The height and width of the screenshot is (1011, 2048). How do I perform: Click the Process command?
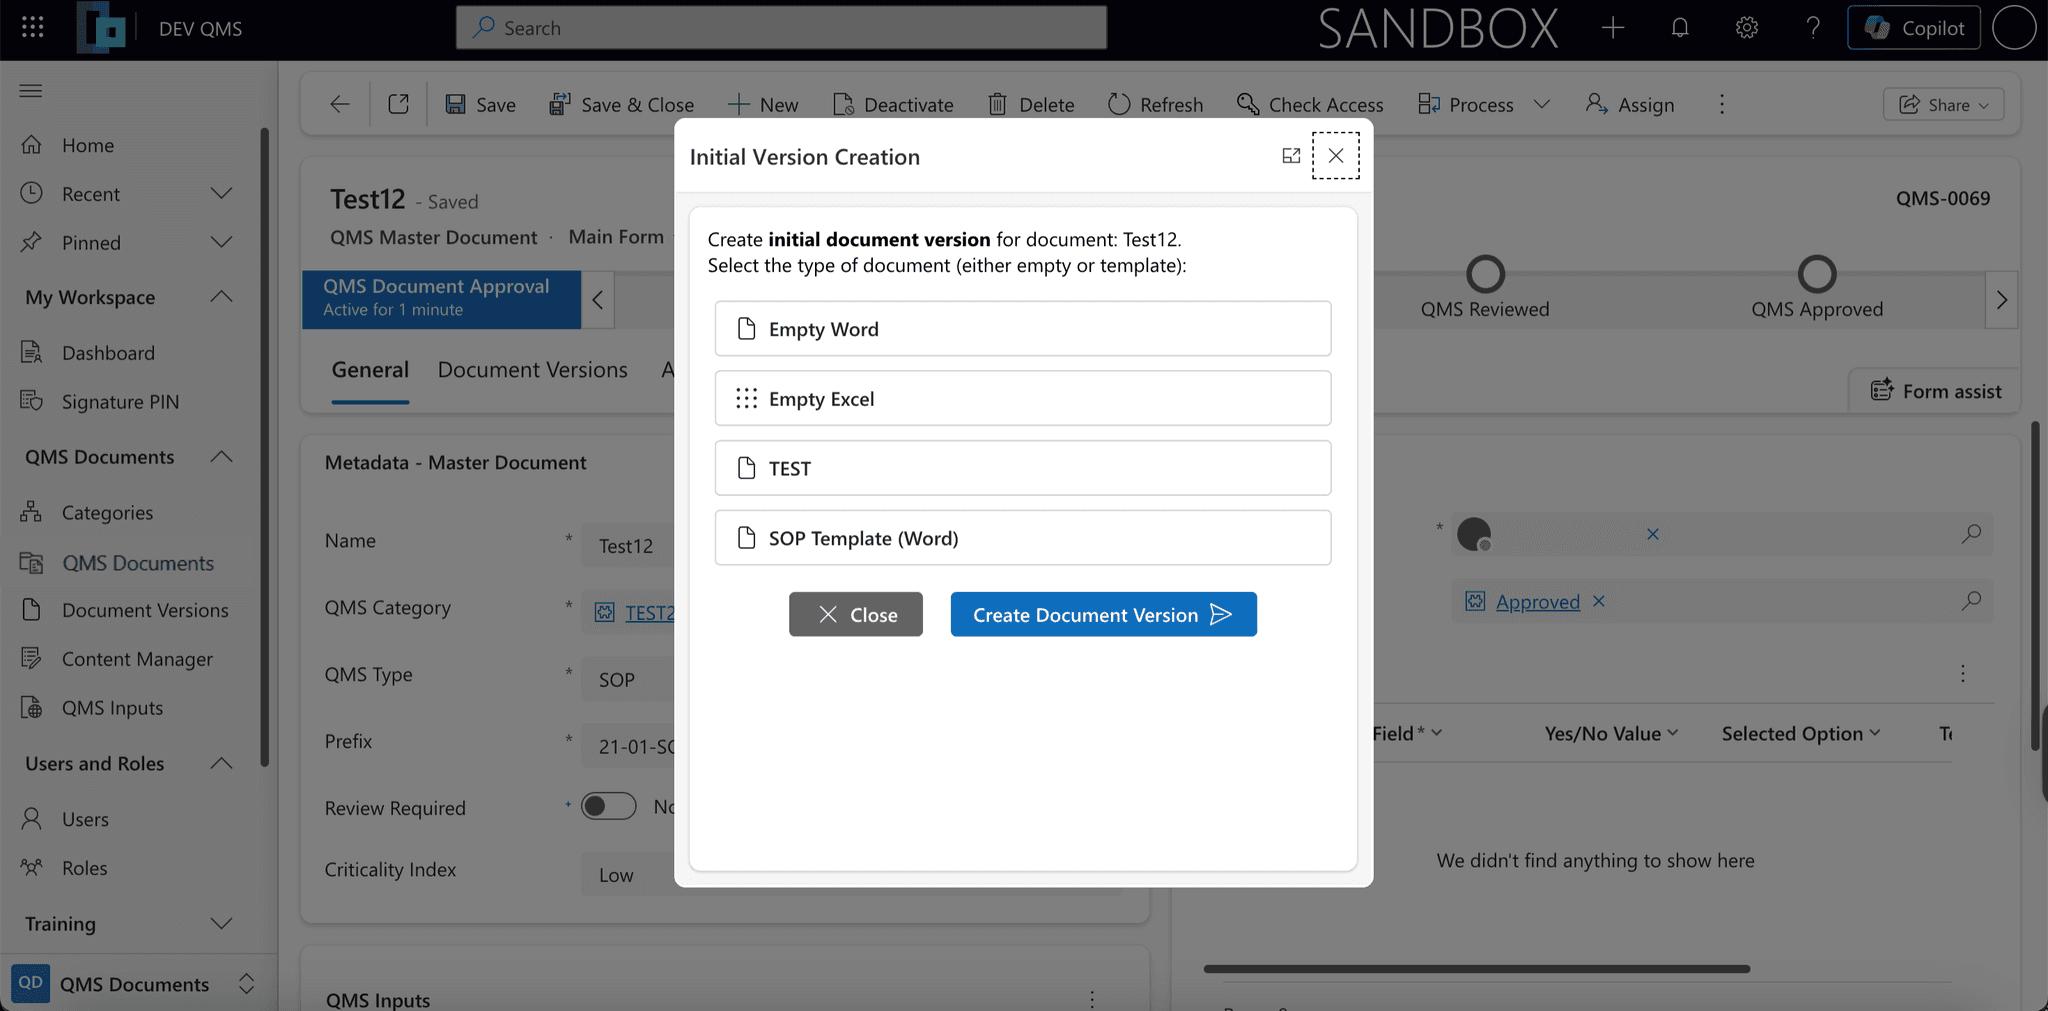pyautogui.click(x=1466, y=104)
